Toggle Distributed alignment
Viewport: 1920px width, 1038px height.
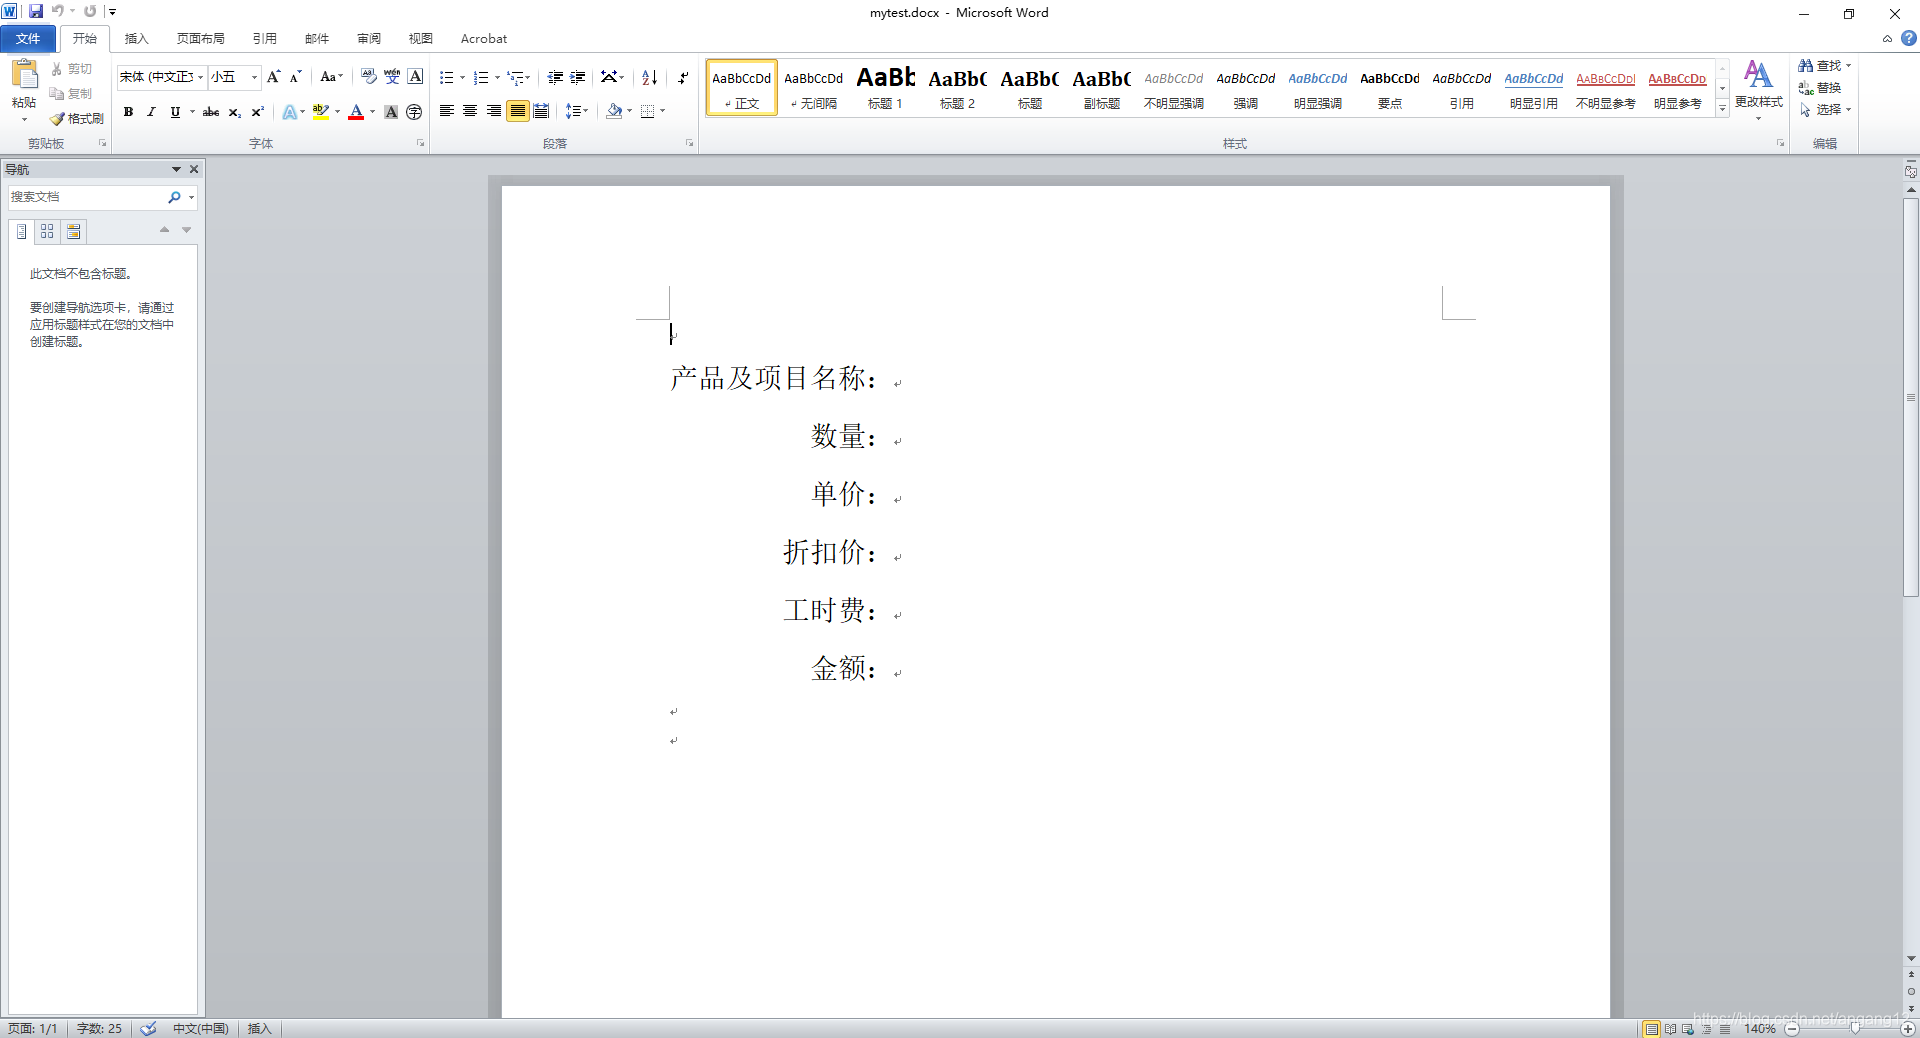tap(541, 111)
